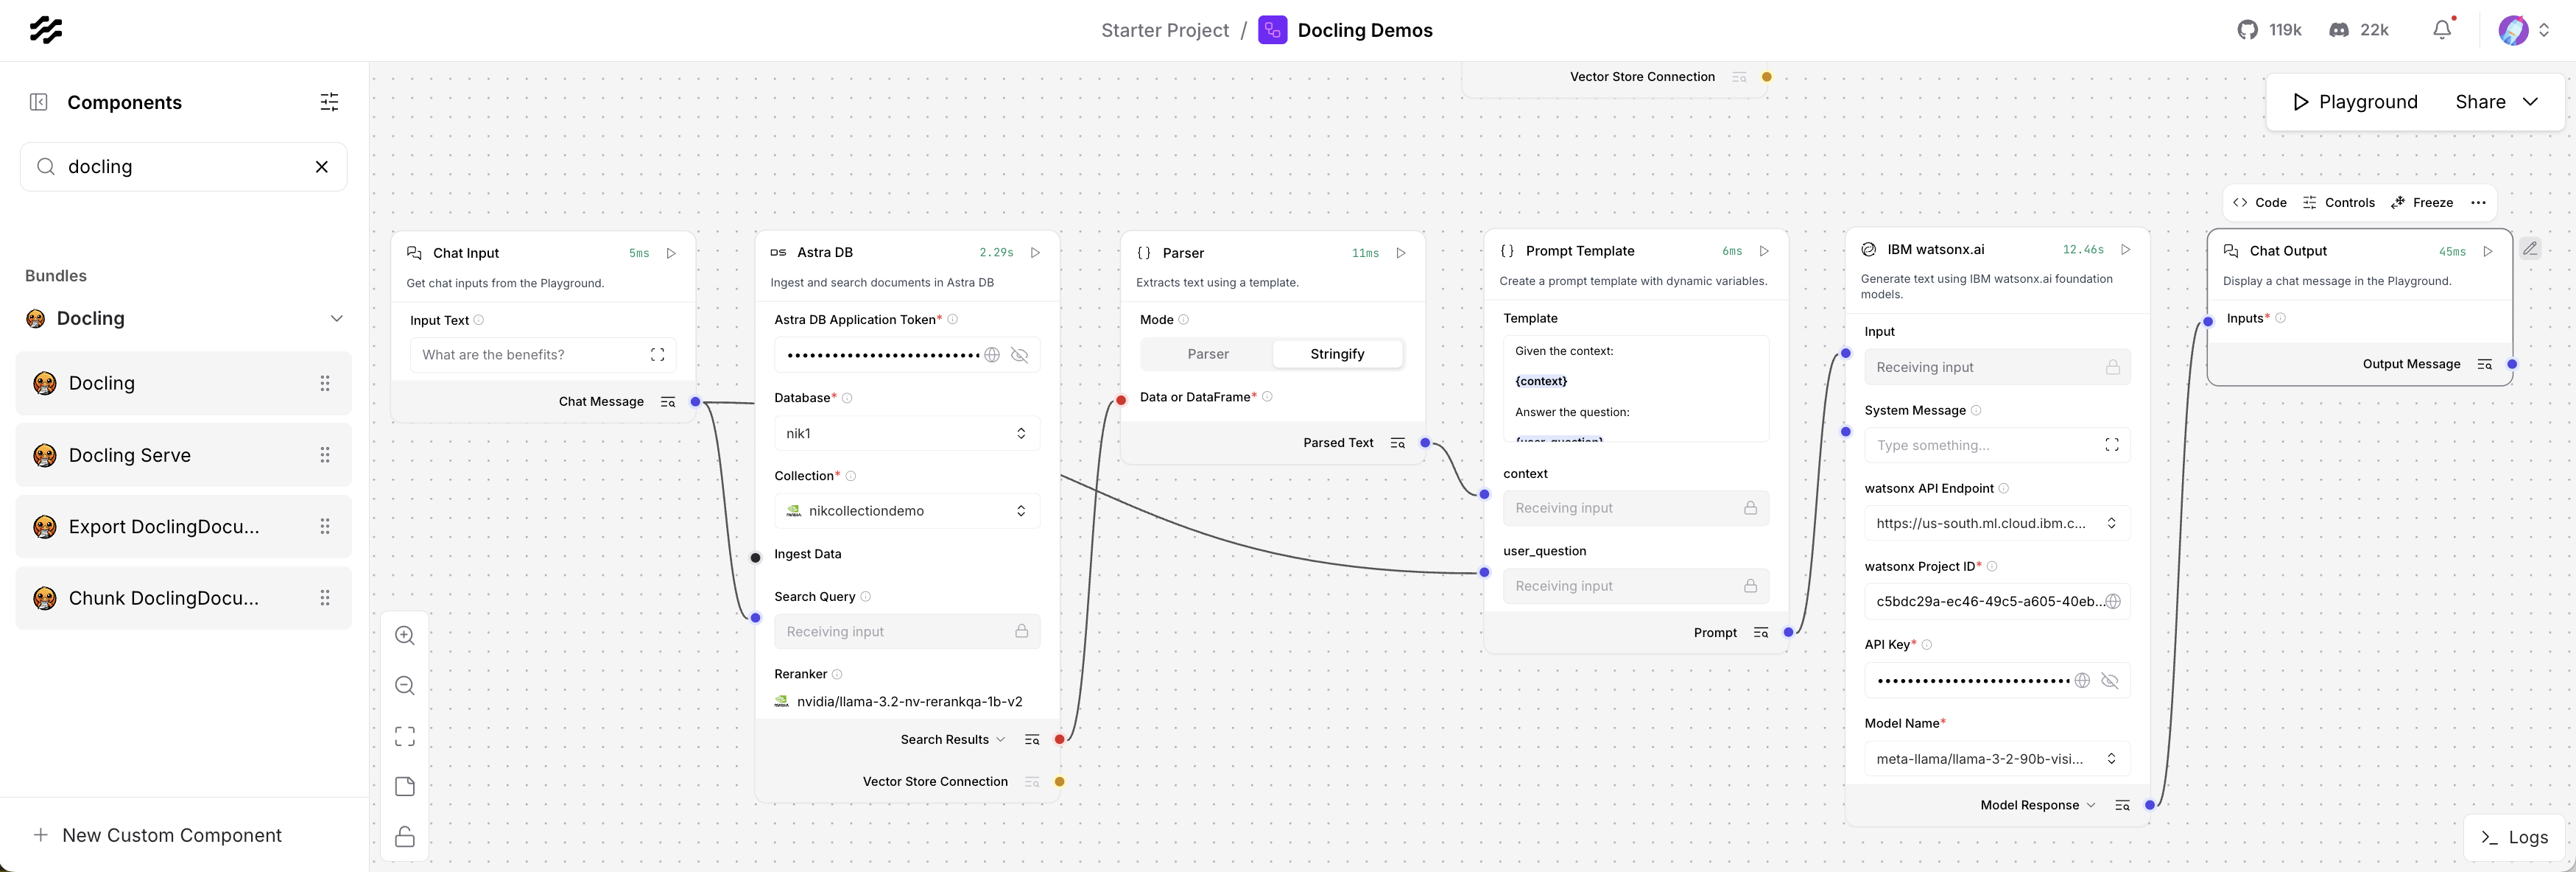Viewport: 2576px width, 872px height.
Task: Select Export DoclingDocument component
Action: tap(184, 527)
